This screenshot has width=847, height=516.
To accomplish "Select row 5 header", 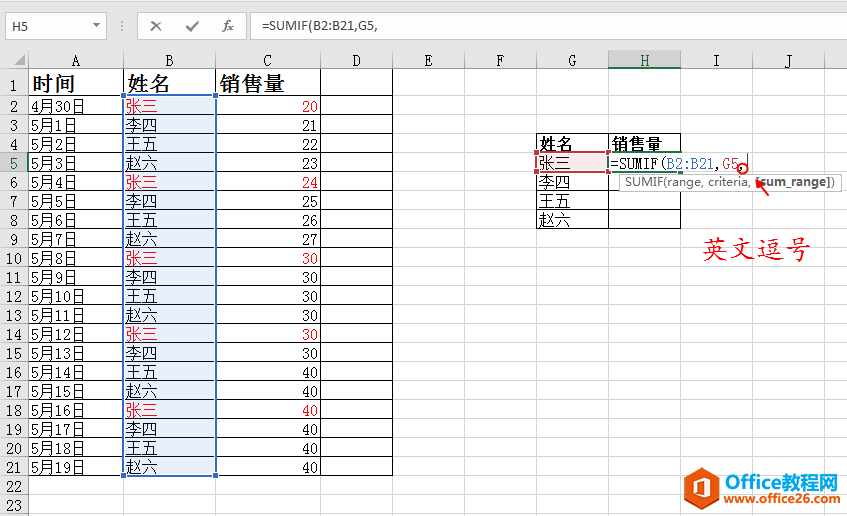I will (14, 163).
